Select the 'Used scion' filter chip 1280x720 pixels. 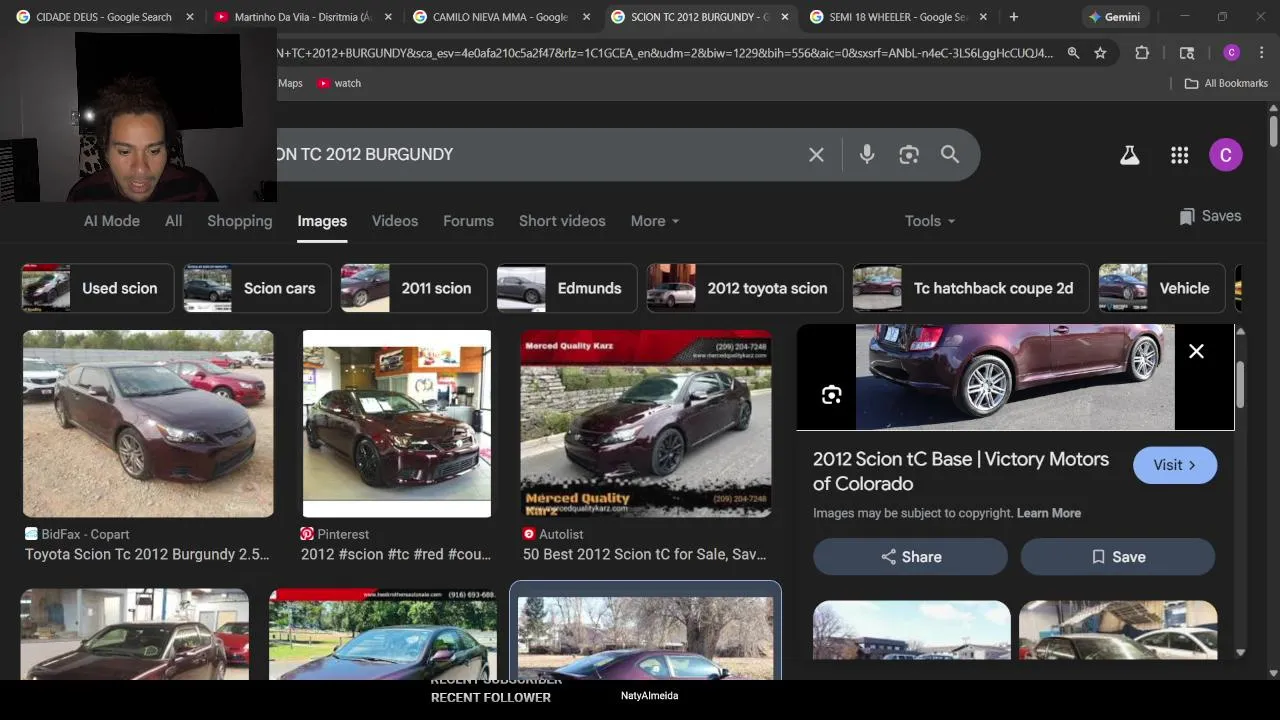tap(98, 288)
